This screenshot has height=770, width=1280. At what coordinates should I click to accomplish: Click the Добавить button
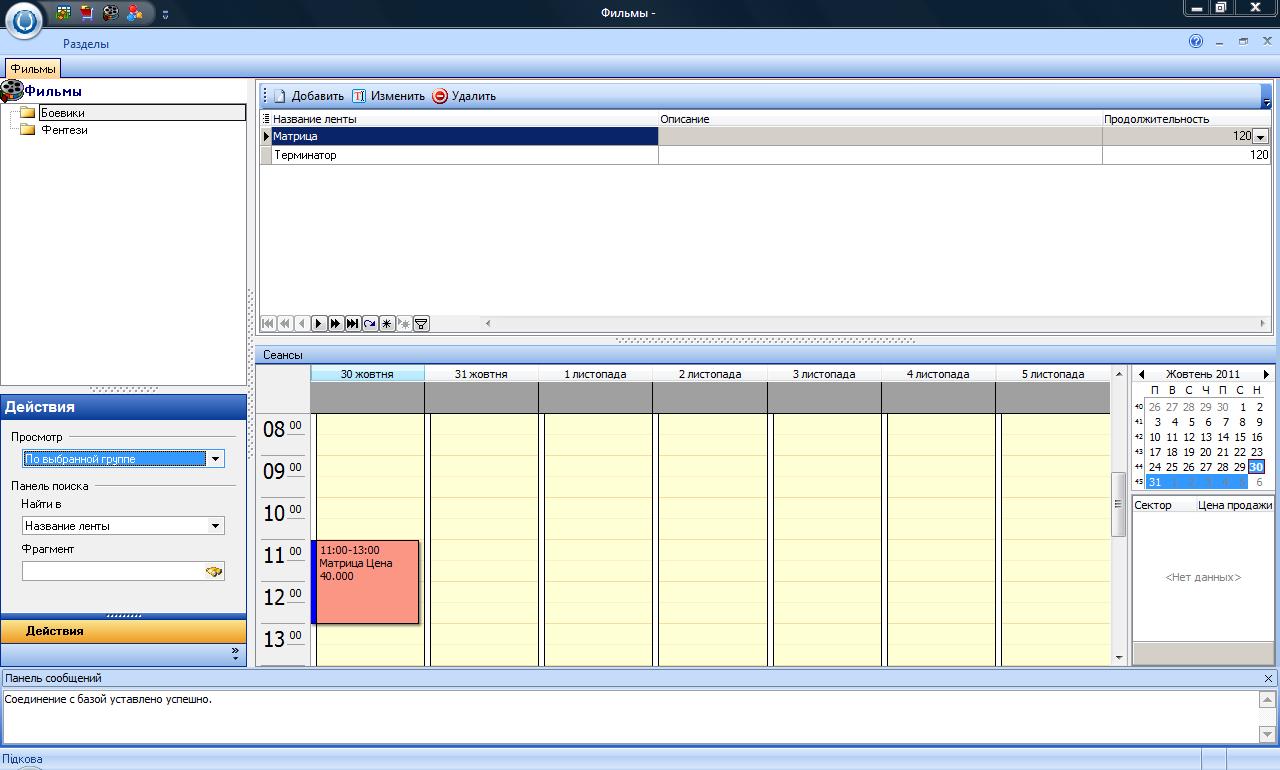(x=308, y=96)
